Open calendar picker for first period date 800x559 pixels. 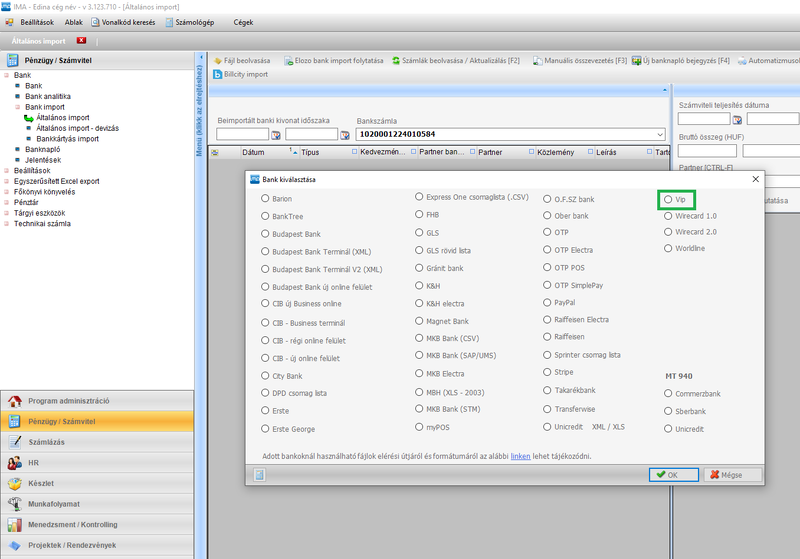275,134
